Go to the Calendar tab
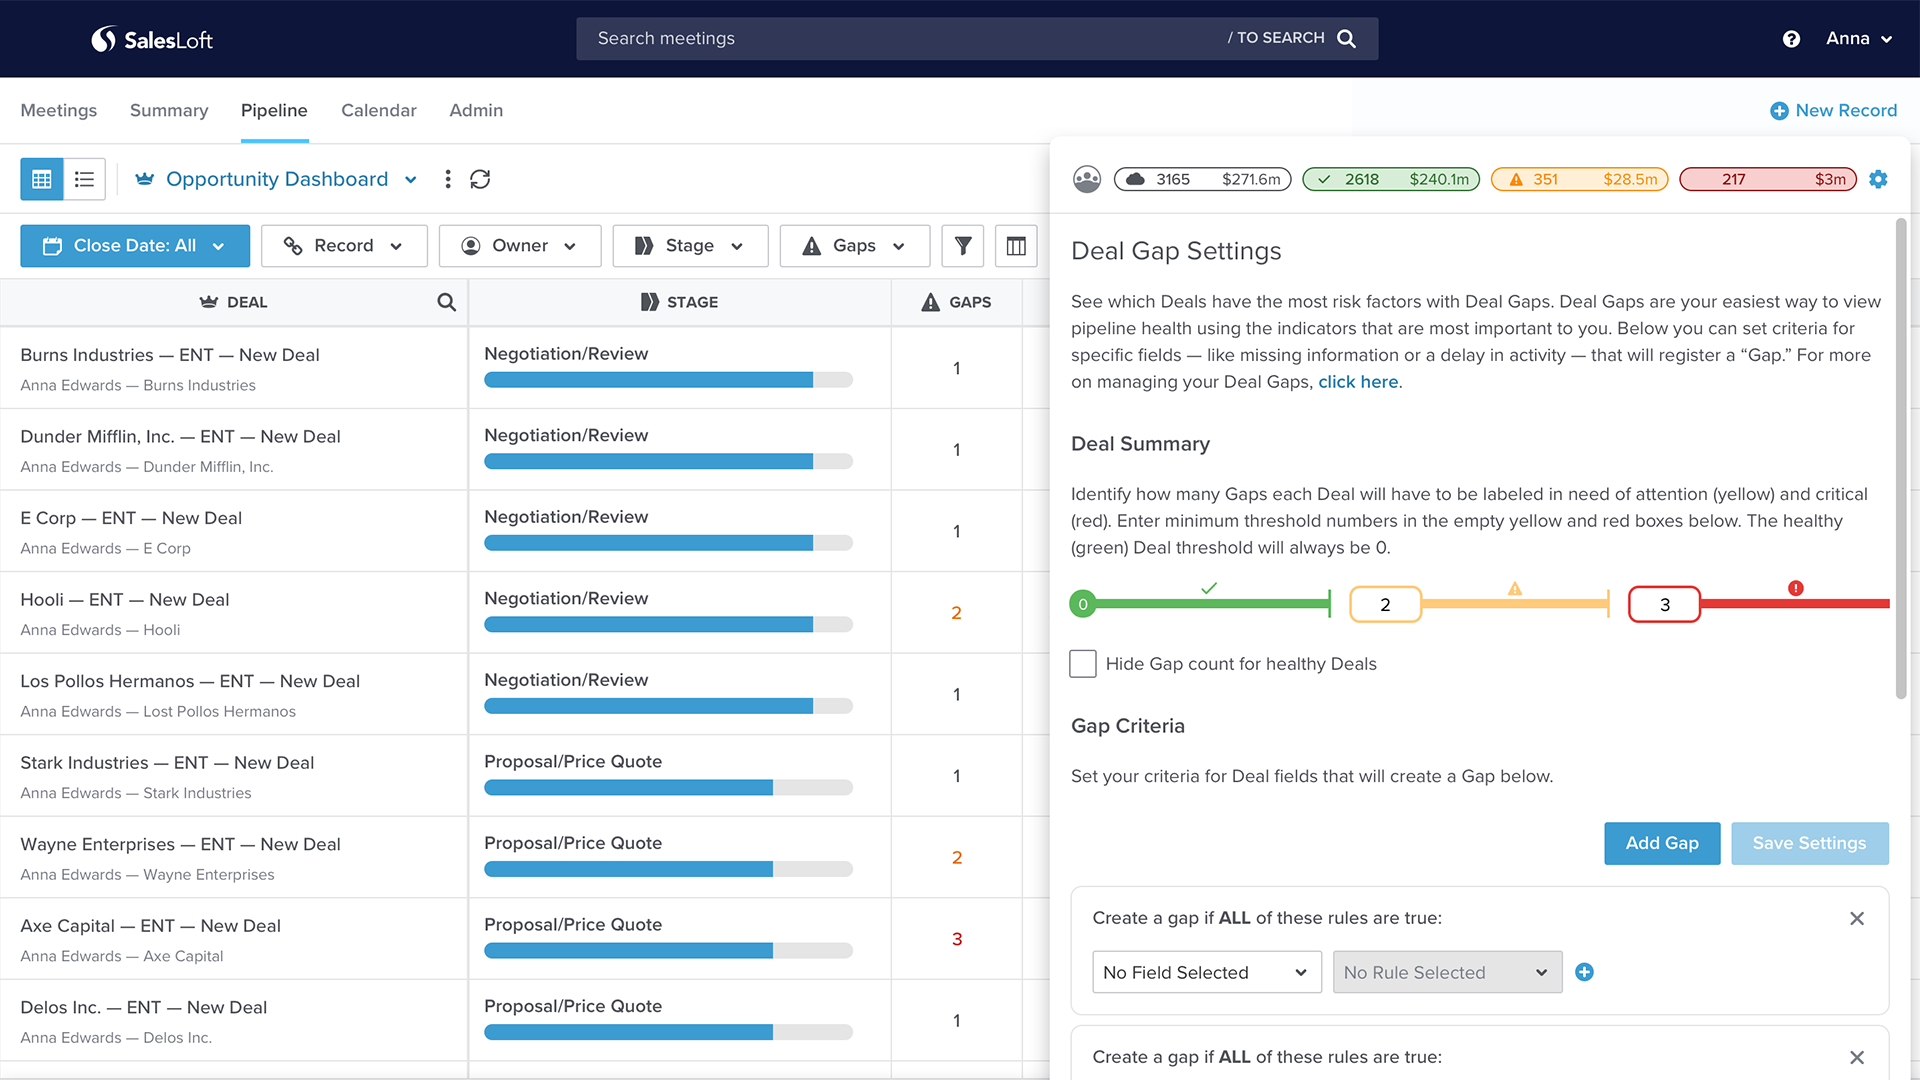 point(378,111)
